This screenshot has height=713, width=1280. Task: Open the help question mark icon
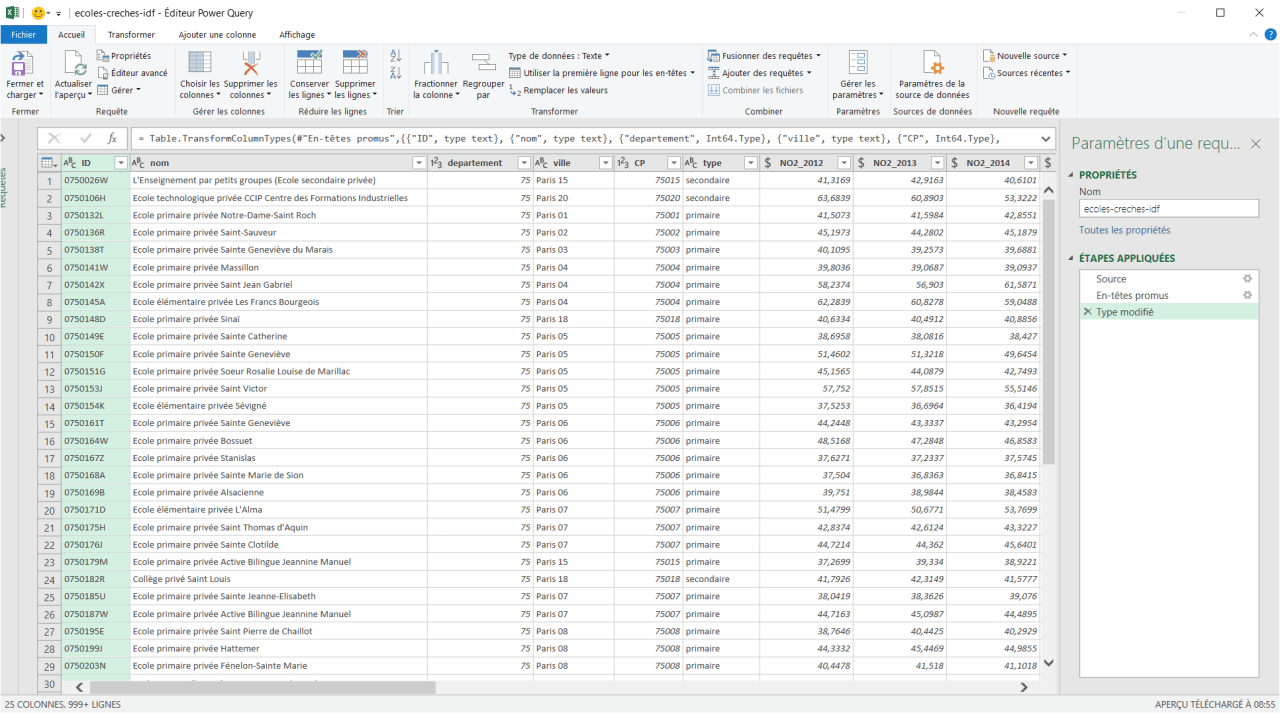(x=1269, y=34)
